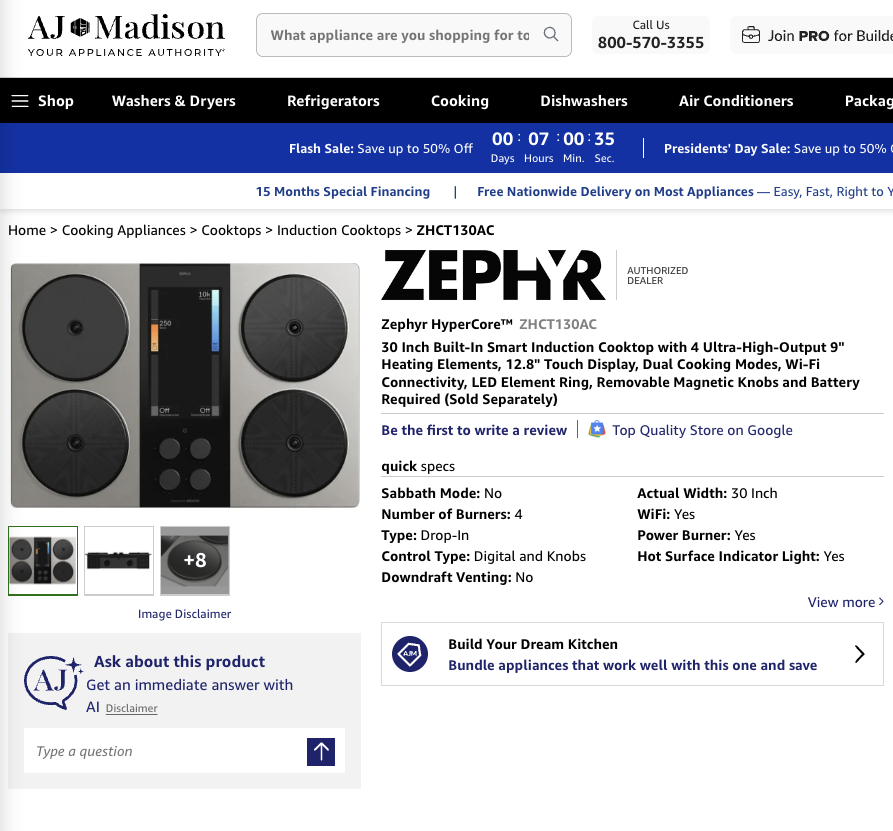Select the first cooktop top-view thumbnail
The width and height of the screenshot is (893, 831).
(x=43, y=561)
